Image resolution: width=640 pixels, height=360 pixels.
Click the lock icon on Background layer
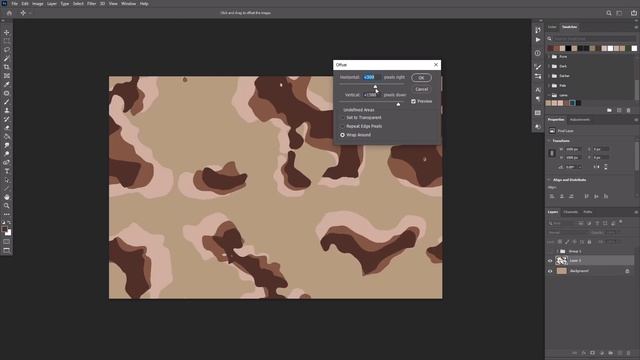coord(627,271)
